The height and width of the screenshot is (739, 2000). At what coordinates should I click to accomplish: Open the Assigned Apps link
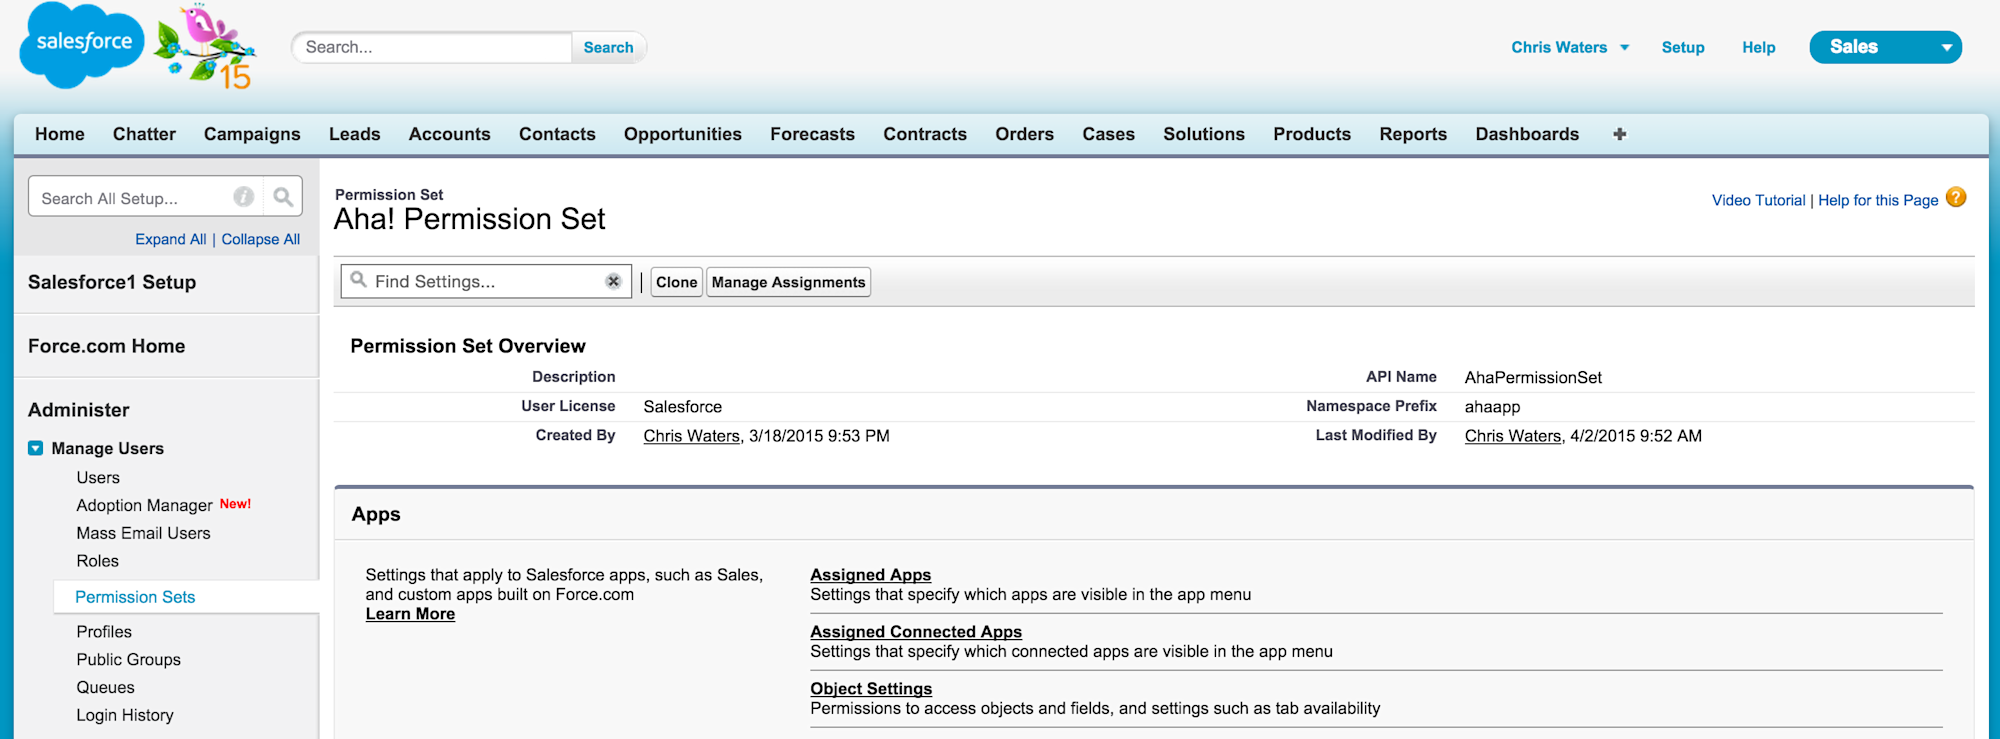871,575
